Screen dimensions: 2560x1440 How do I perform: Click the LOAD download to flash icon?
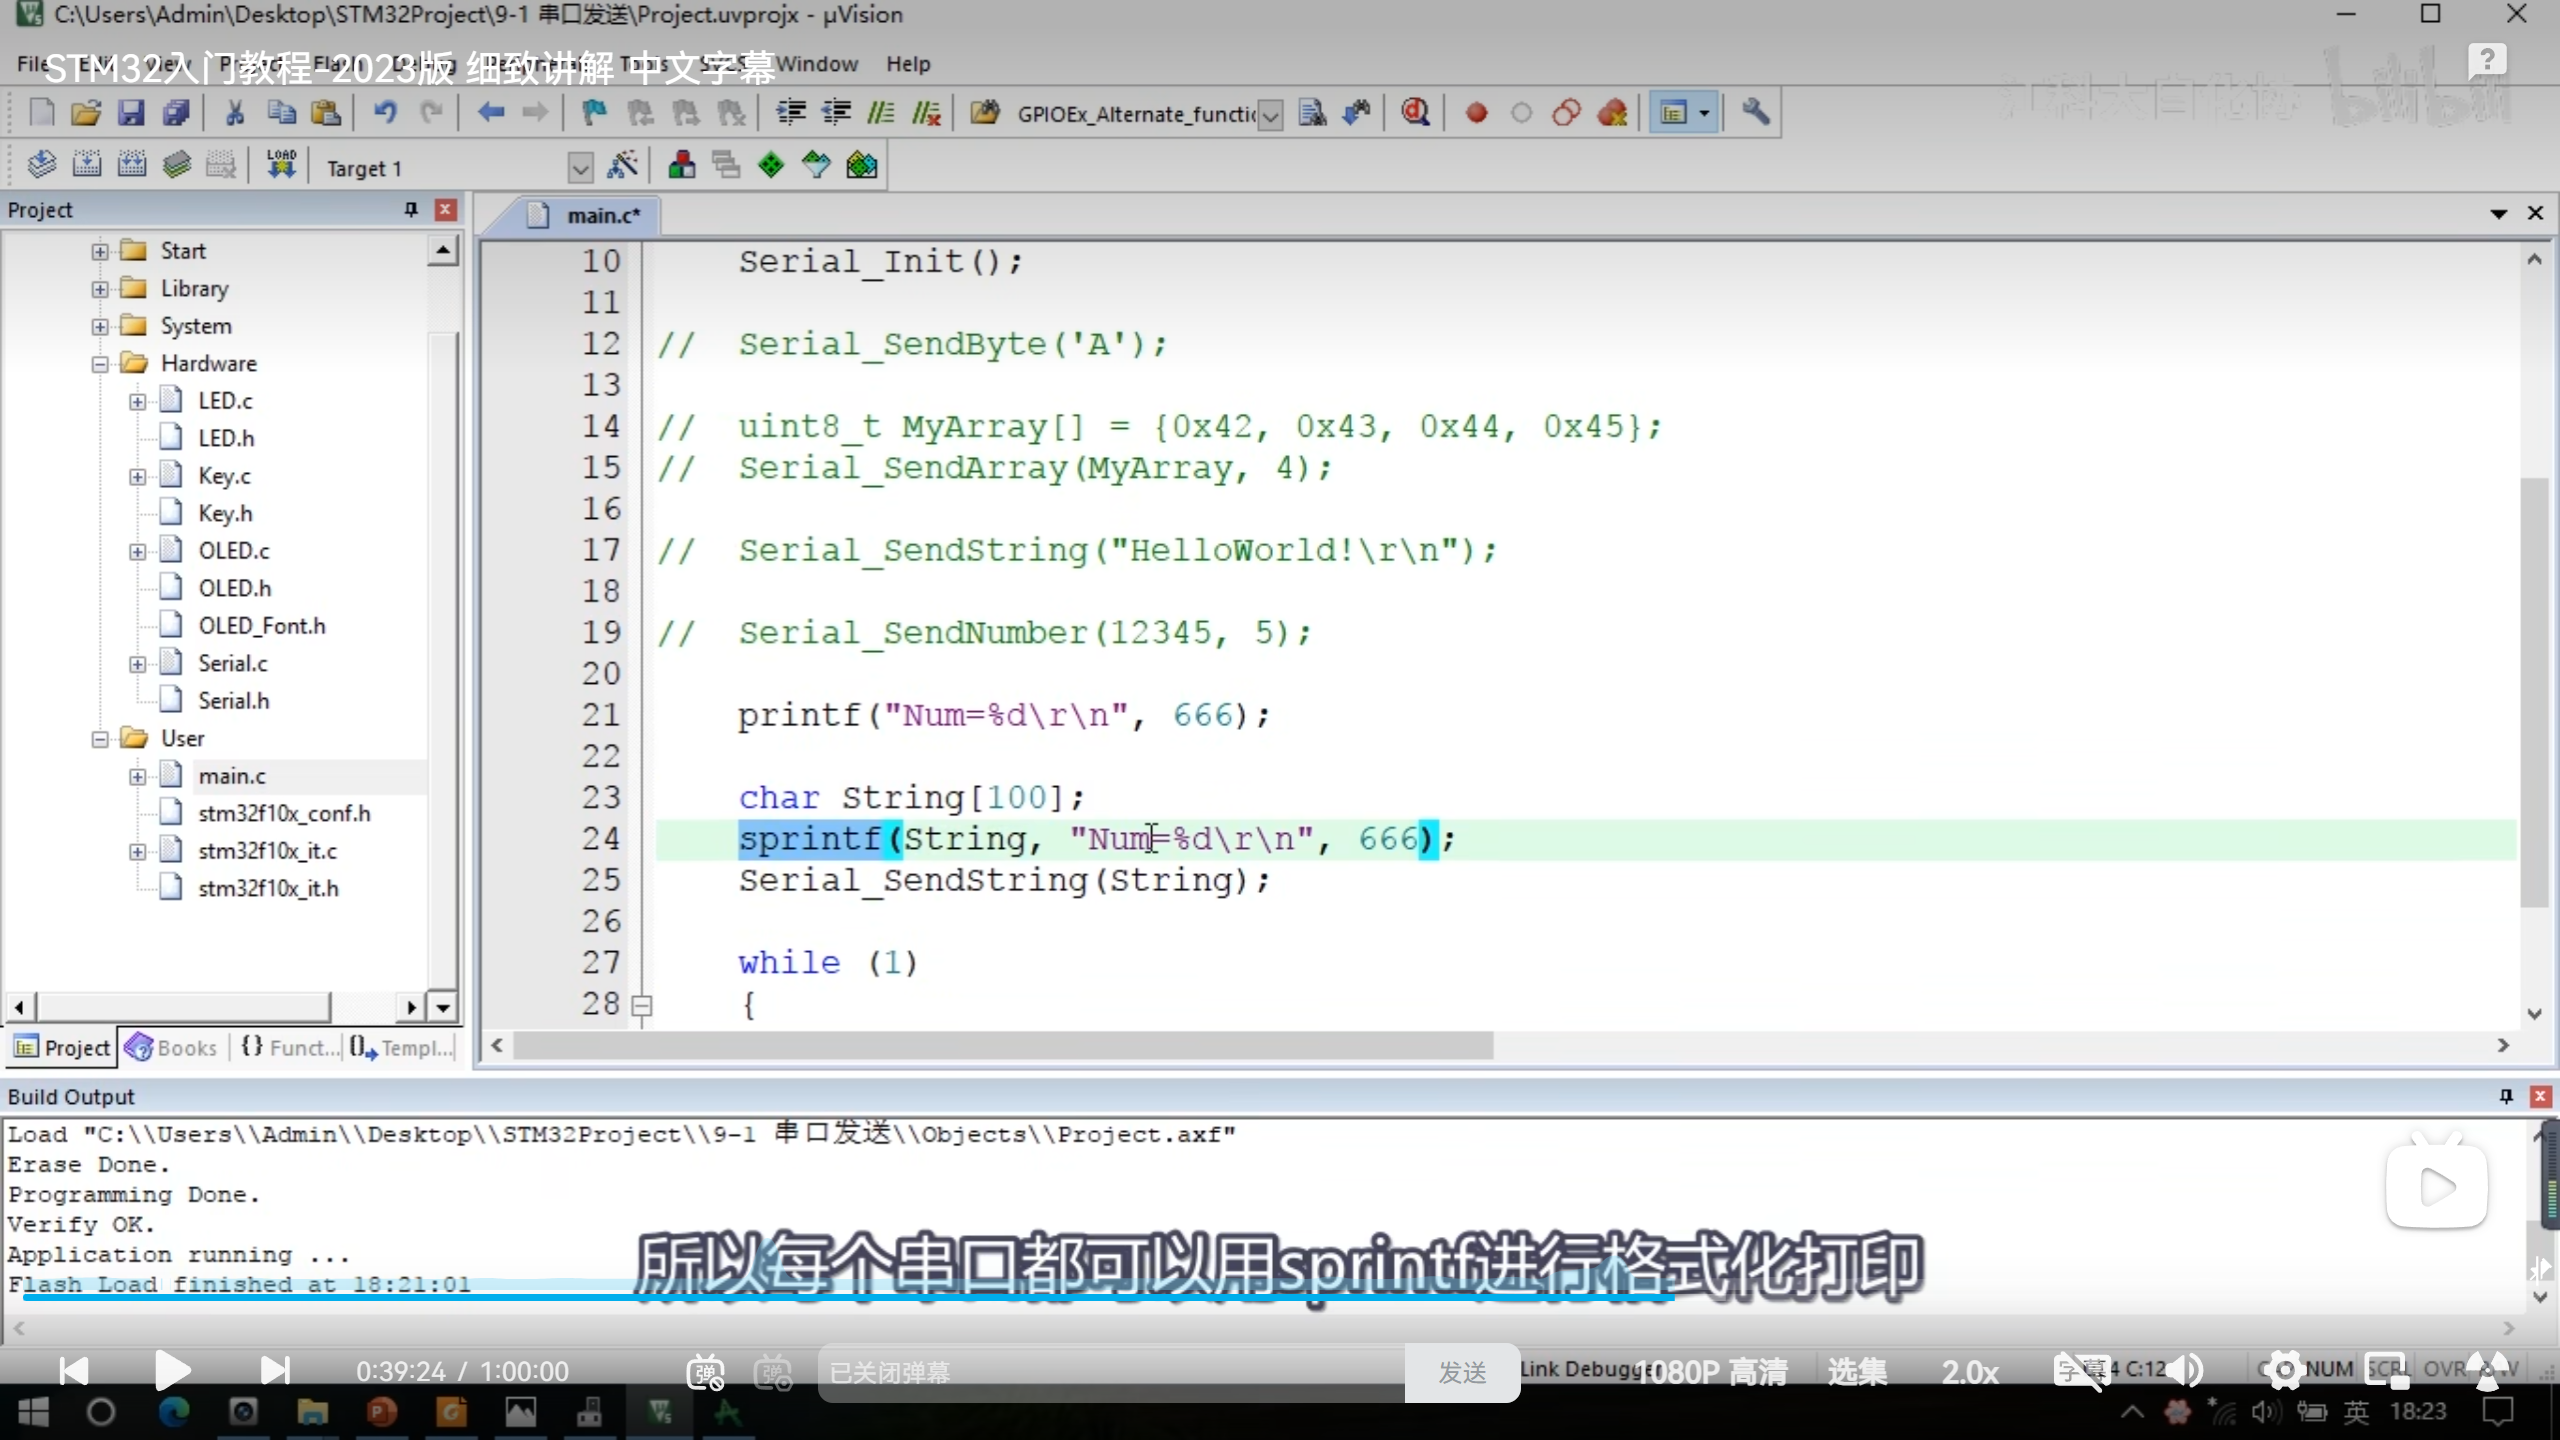click(281, 165)
